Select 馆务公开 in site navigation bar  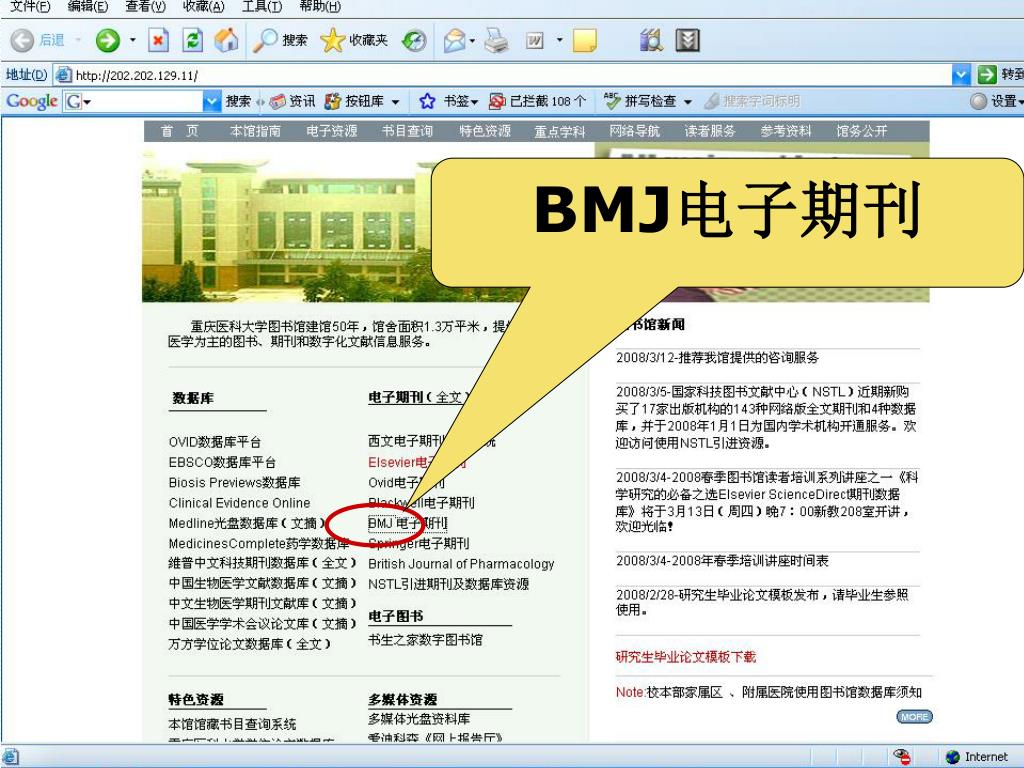tap(861, 131)
